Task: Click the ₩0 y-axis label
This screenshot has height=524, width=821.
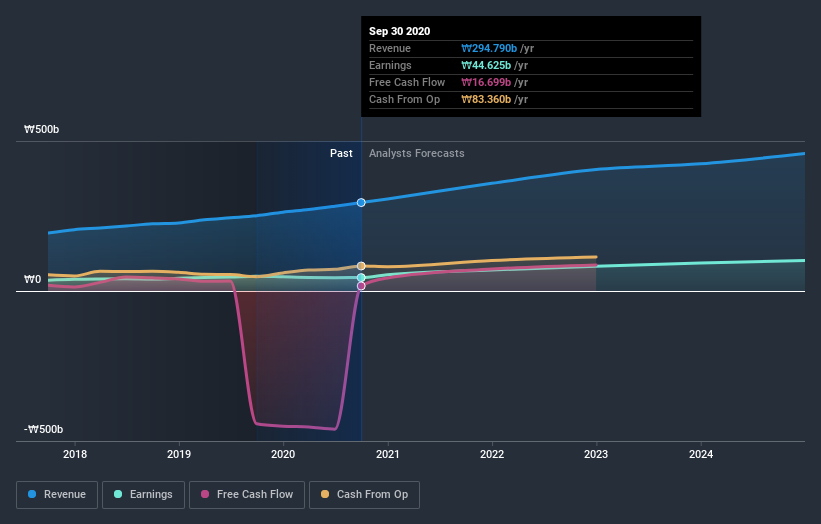Action: pos(32,280)
